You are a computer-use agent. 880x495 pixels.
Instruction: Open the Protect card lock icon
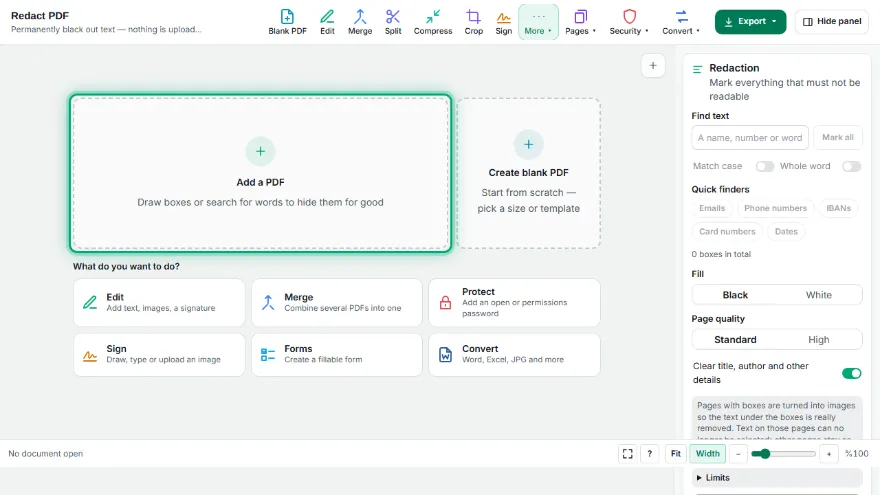pyautogui.click(x=446, y=302)
